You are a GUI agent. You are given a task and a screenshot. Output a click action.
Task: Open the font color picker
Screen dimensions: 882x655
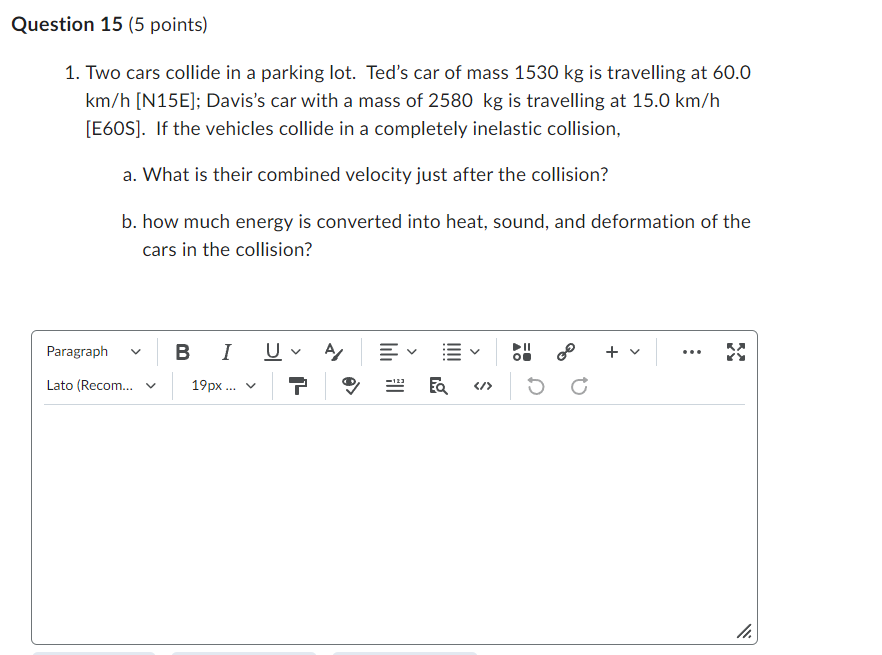click(x=331, y=351)
